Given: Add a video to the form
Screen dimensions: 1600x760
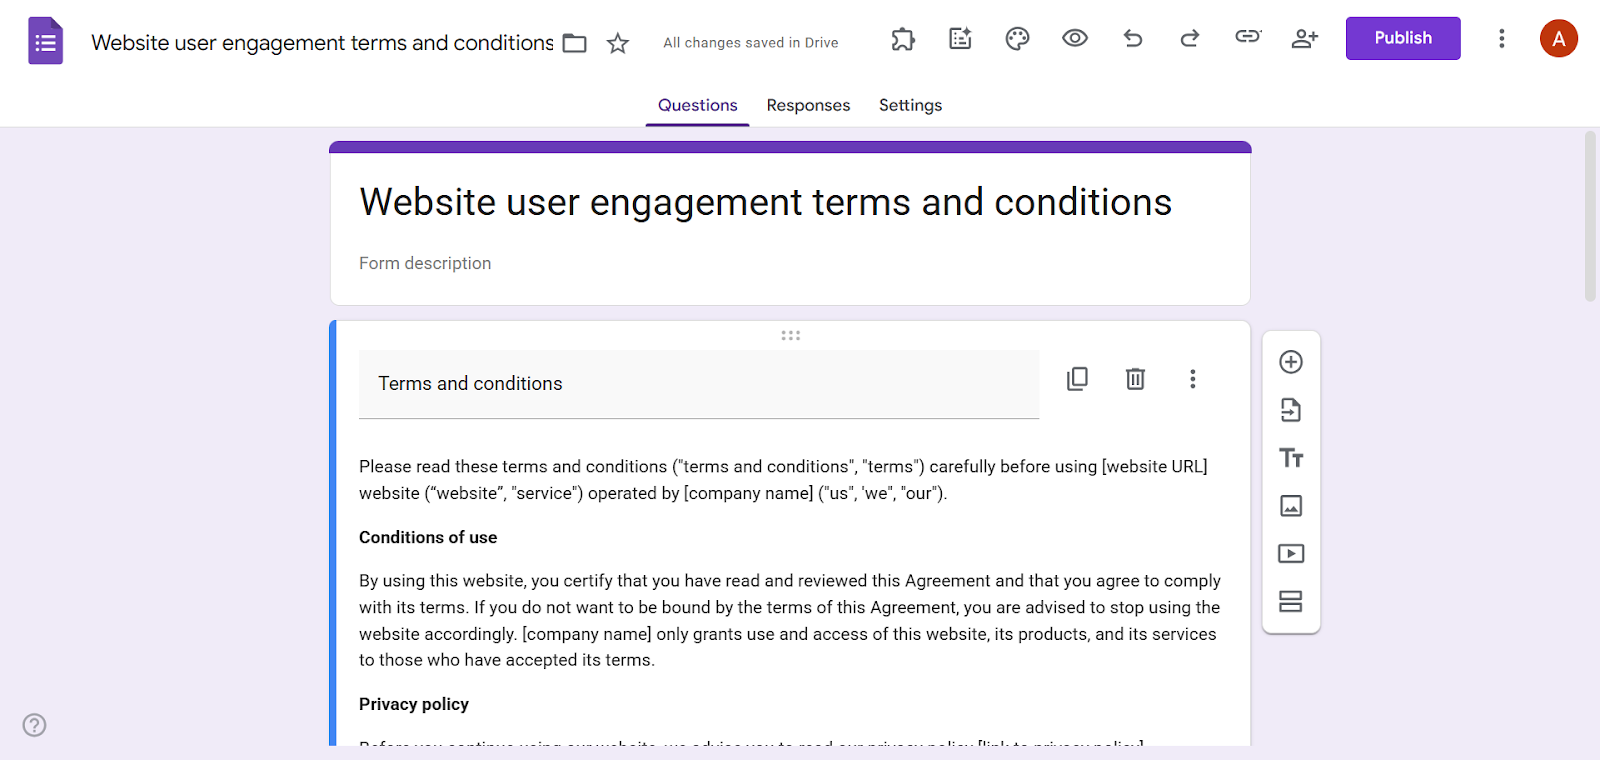Looking at the screenshot, I should 1291,553.
